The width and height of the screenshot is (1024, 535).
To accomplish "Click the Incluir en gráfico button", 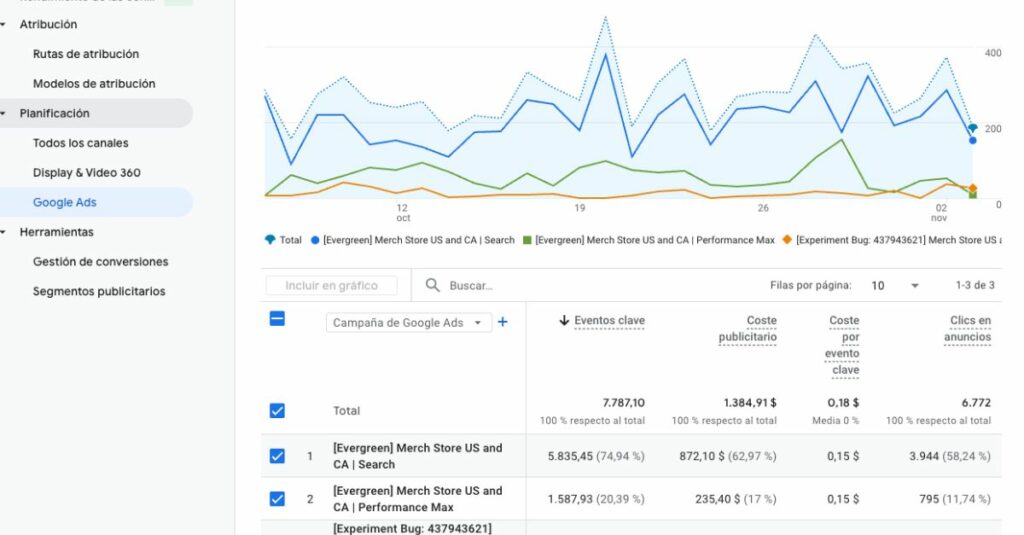I will (331, 286).
